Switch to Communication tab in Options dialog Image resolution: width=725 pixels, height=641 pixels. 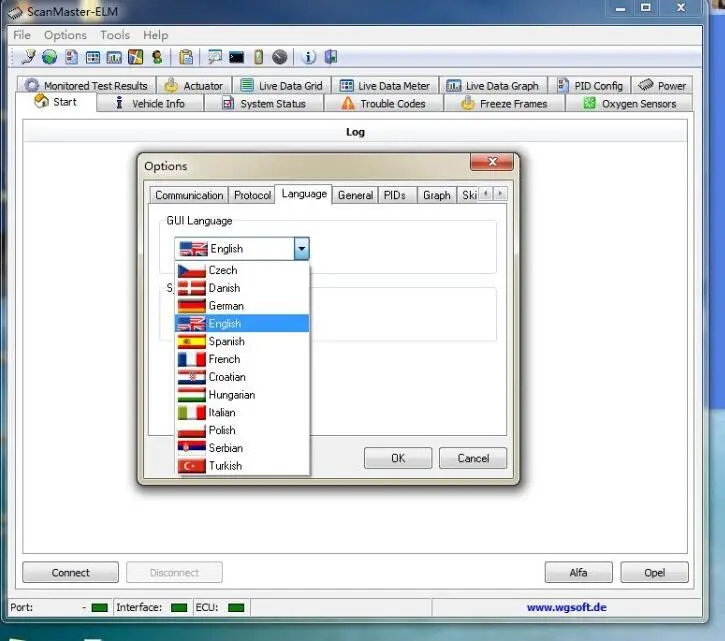189,195
